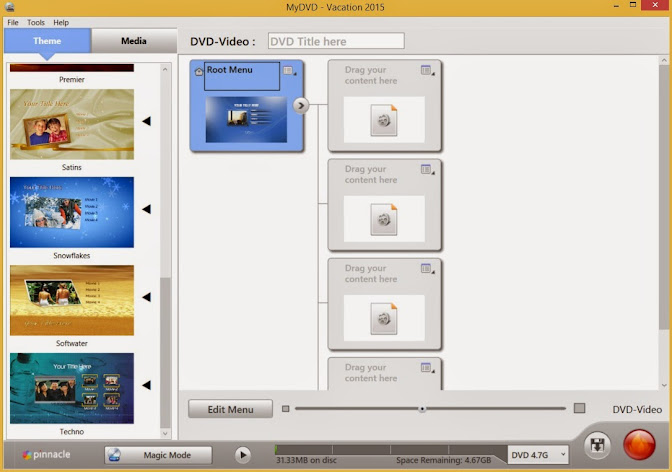
Task: Expand the Snowflakes theme arrow
Action: [x=147, y=209]
